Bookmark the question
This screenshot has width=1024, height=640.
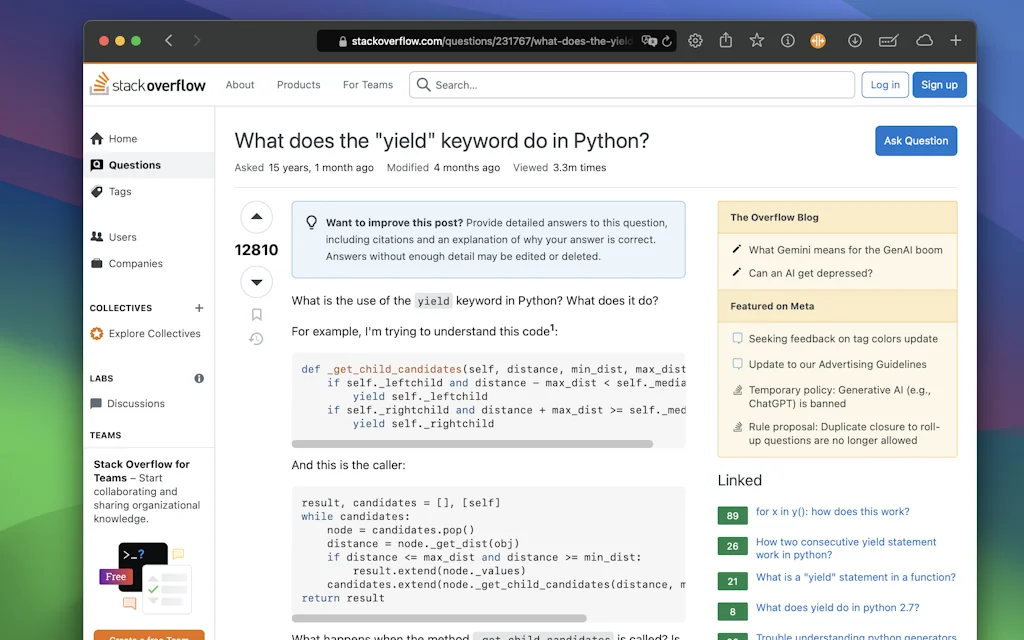pos(256,313)
